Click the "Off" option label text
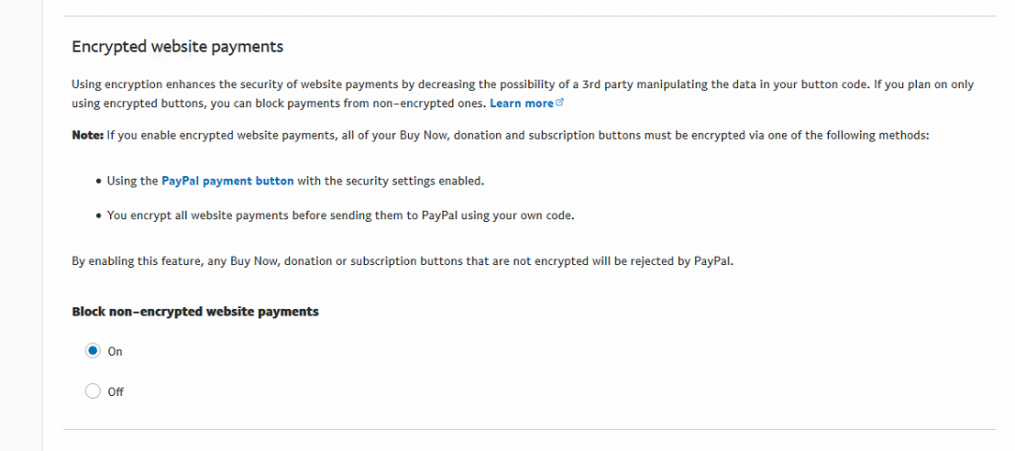The height and width of the screenshot is (451, 1015). pos(116,392)
